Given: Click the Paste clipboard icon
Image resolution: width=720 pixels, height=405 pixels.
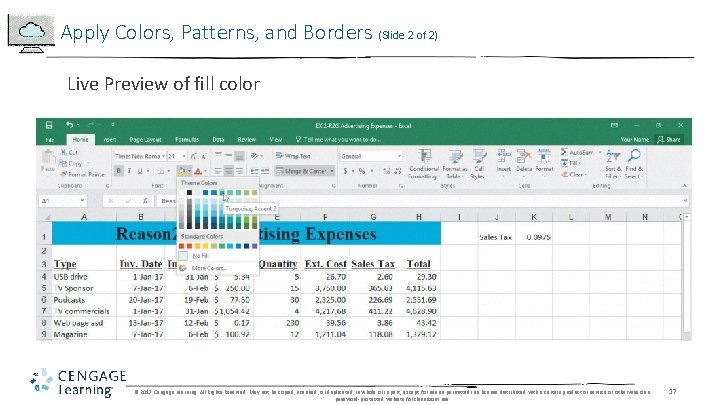Looking at the screenshot, I should (48, 158).
